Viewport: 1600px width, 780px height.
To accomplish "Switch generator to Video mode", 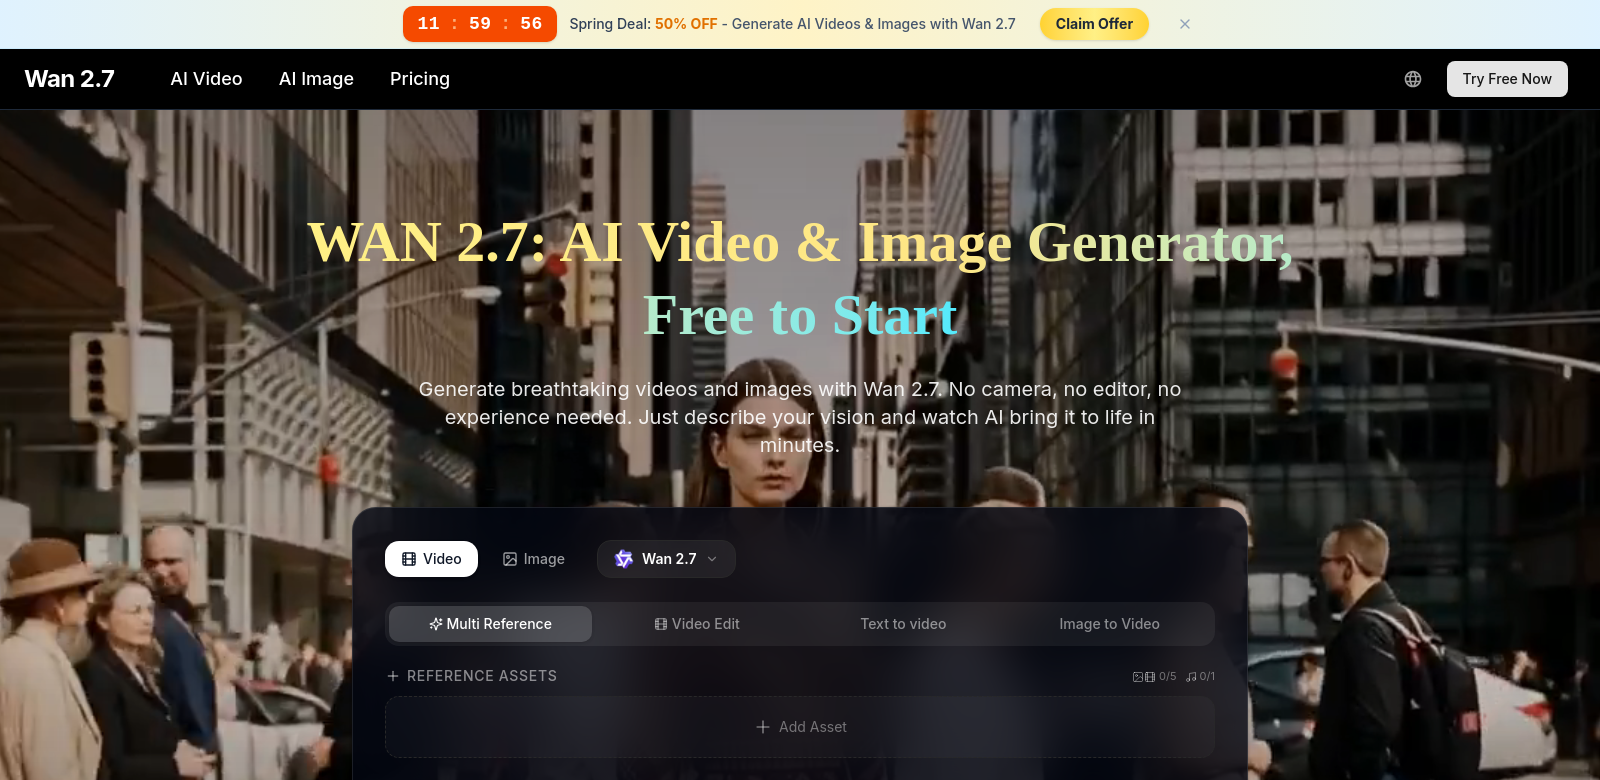I will [x=431, y=559].
